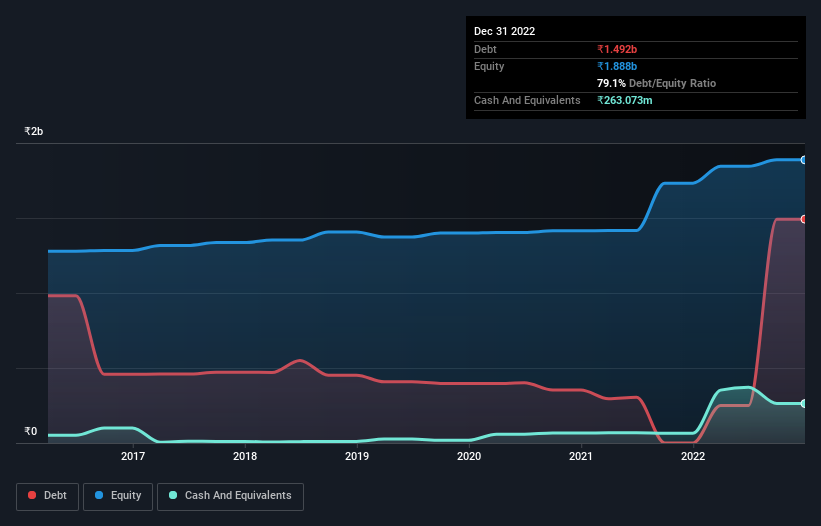821x526 pixels.
Task: Click the 2018 axis label
Action: [x=245, y=456]
